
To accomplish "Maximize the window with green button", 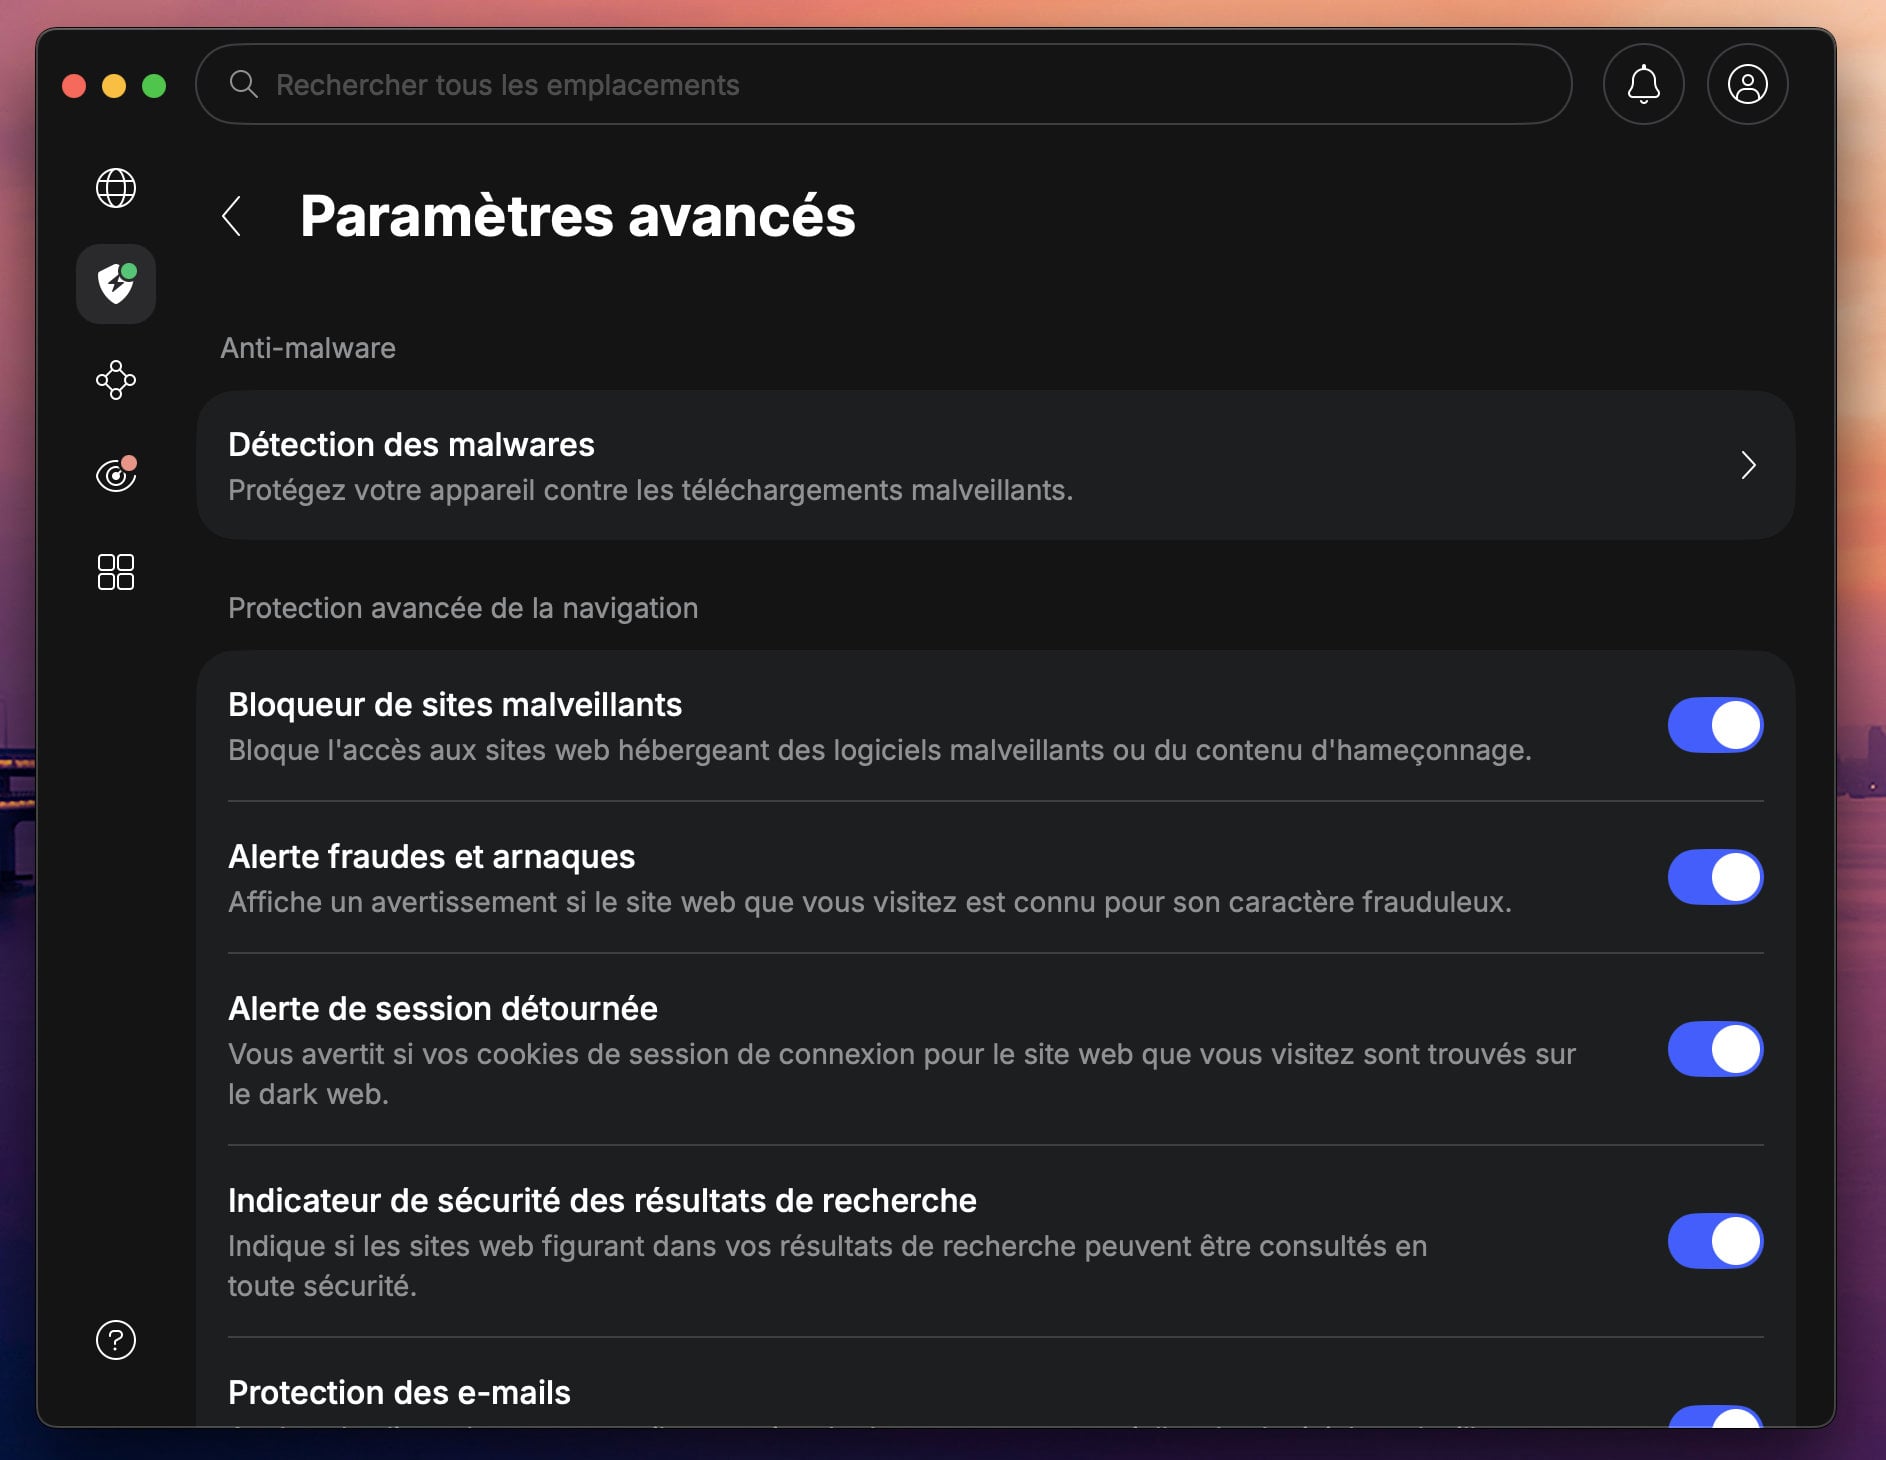I will [154, 86].
